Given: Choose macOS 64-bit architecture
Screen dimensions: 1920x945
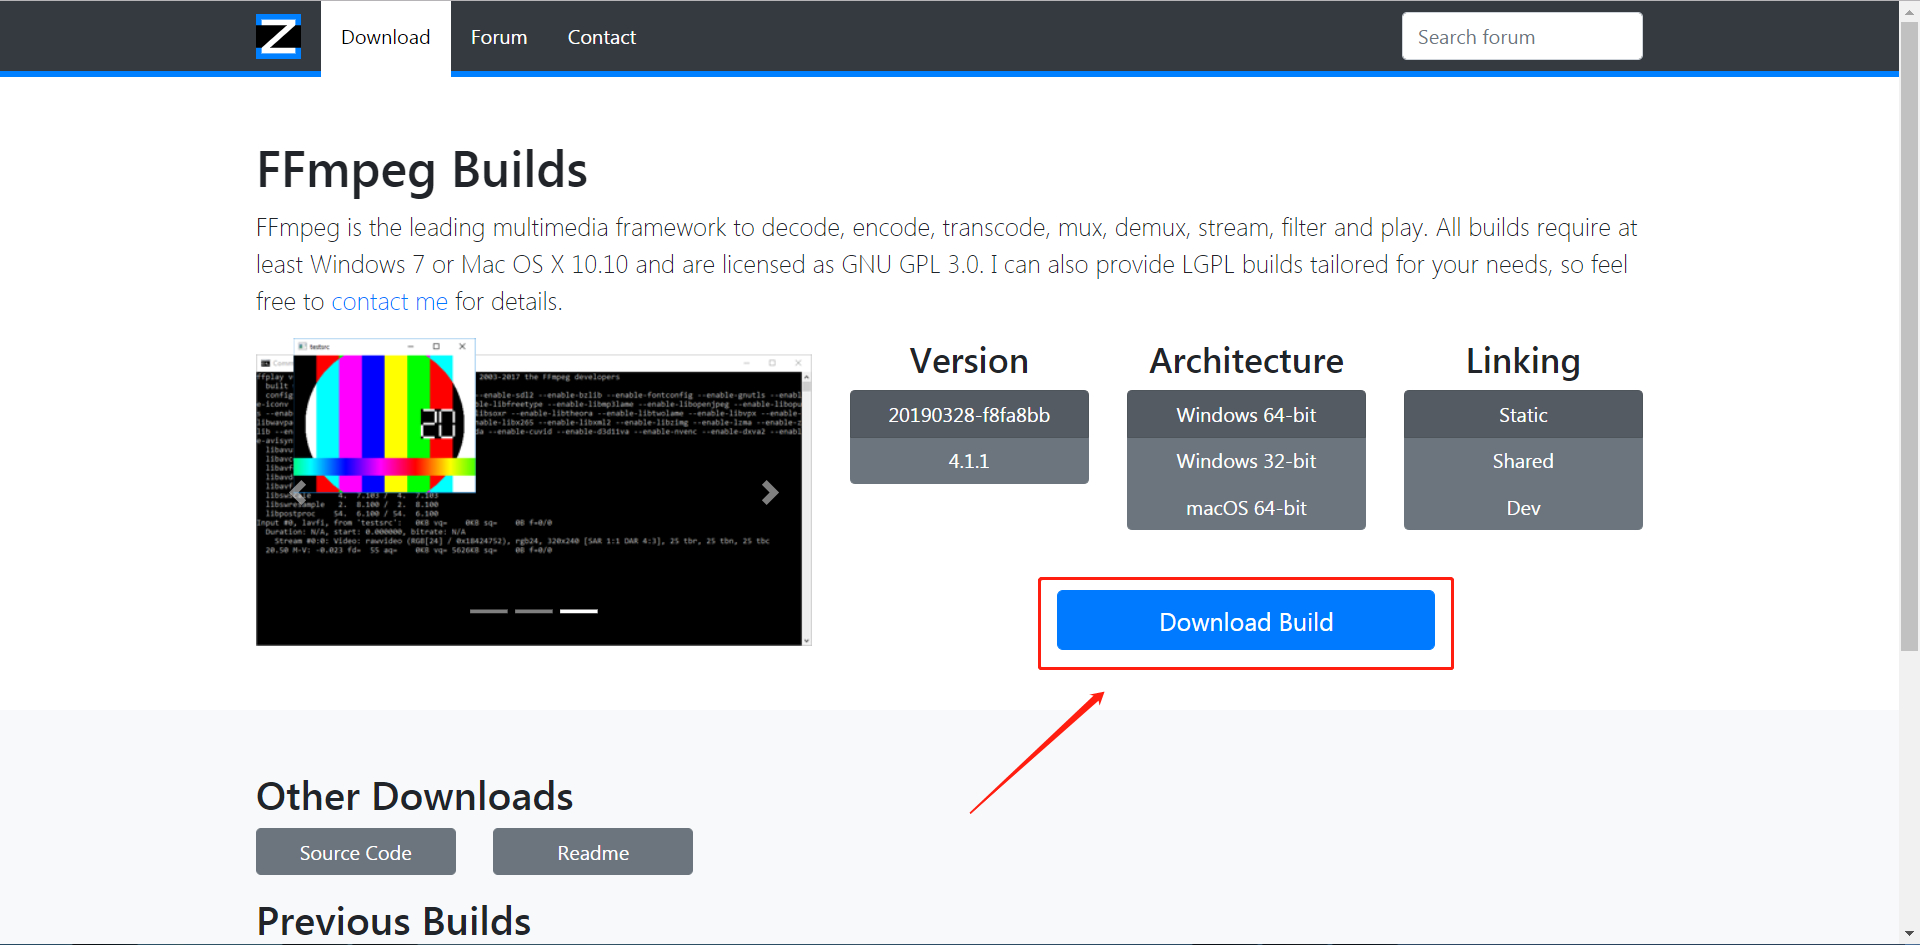Looking at the screenshot, I should coord(1246,507).
